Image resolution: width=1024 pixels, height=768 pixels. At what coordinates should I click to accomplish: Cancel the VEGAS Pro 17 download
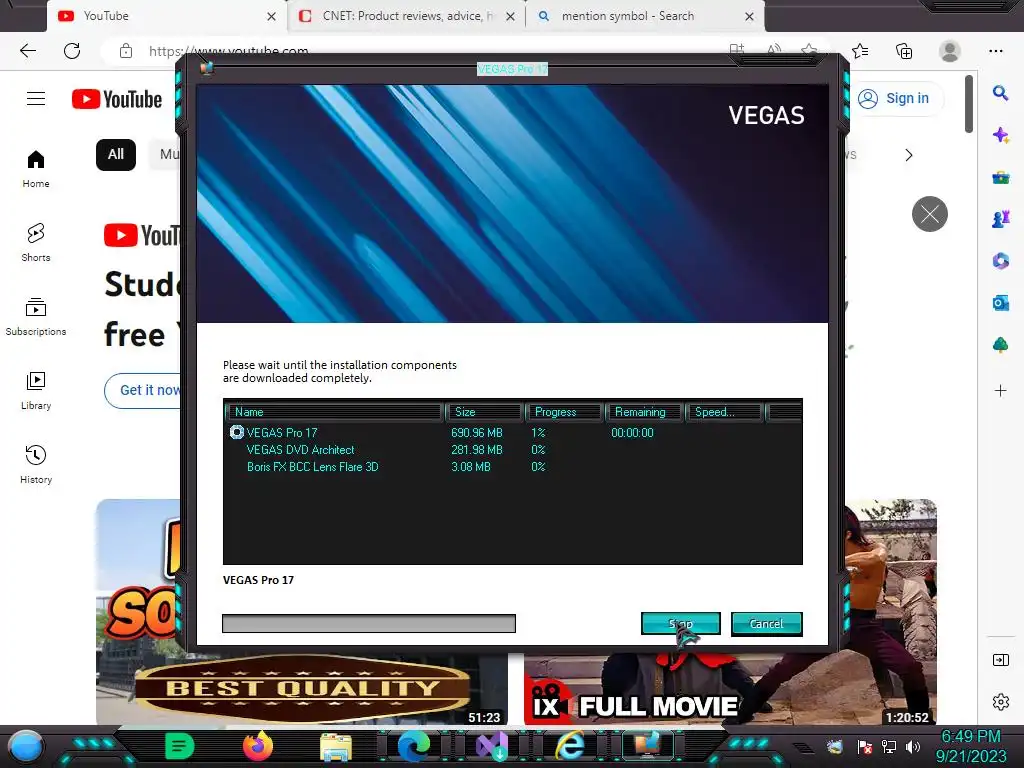767,624
